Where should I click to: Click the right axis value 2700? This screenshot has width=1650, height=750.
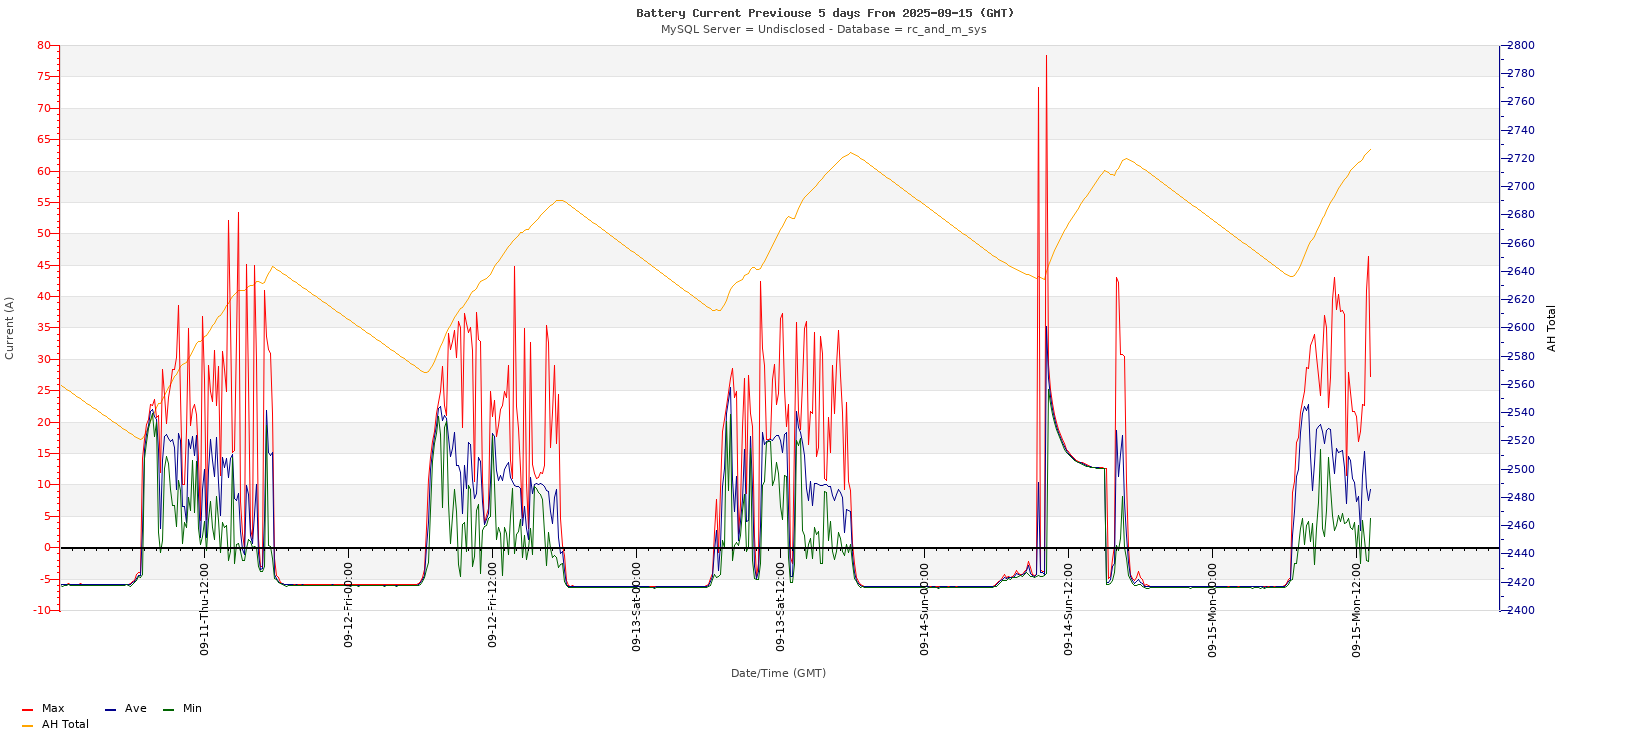point(1521,186)
